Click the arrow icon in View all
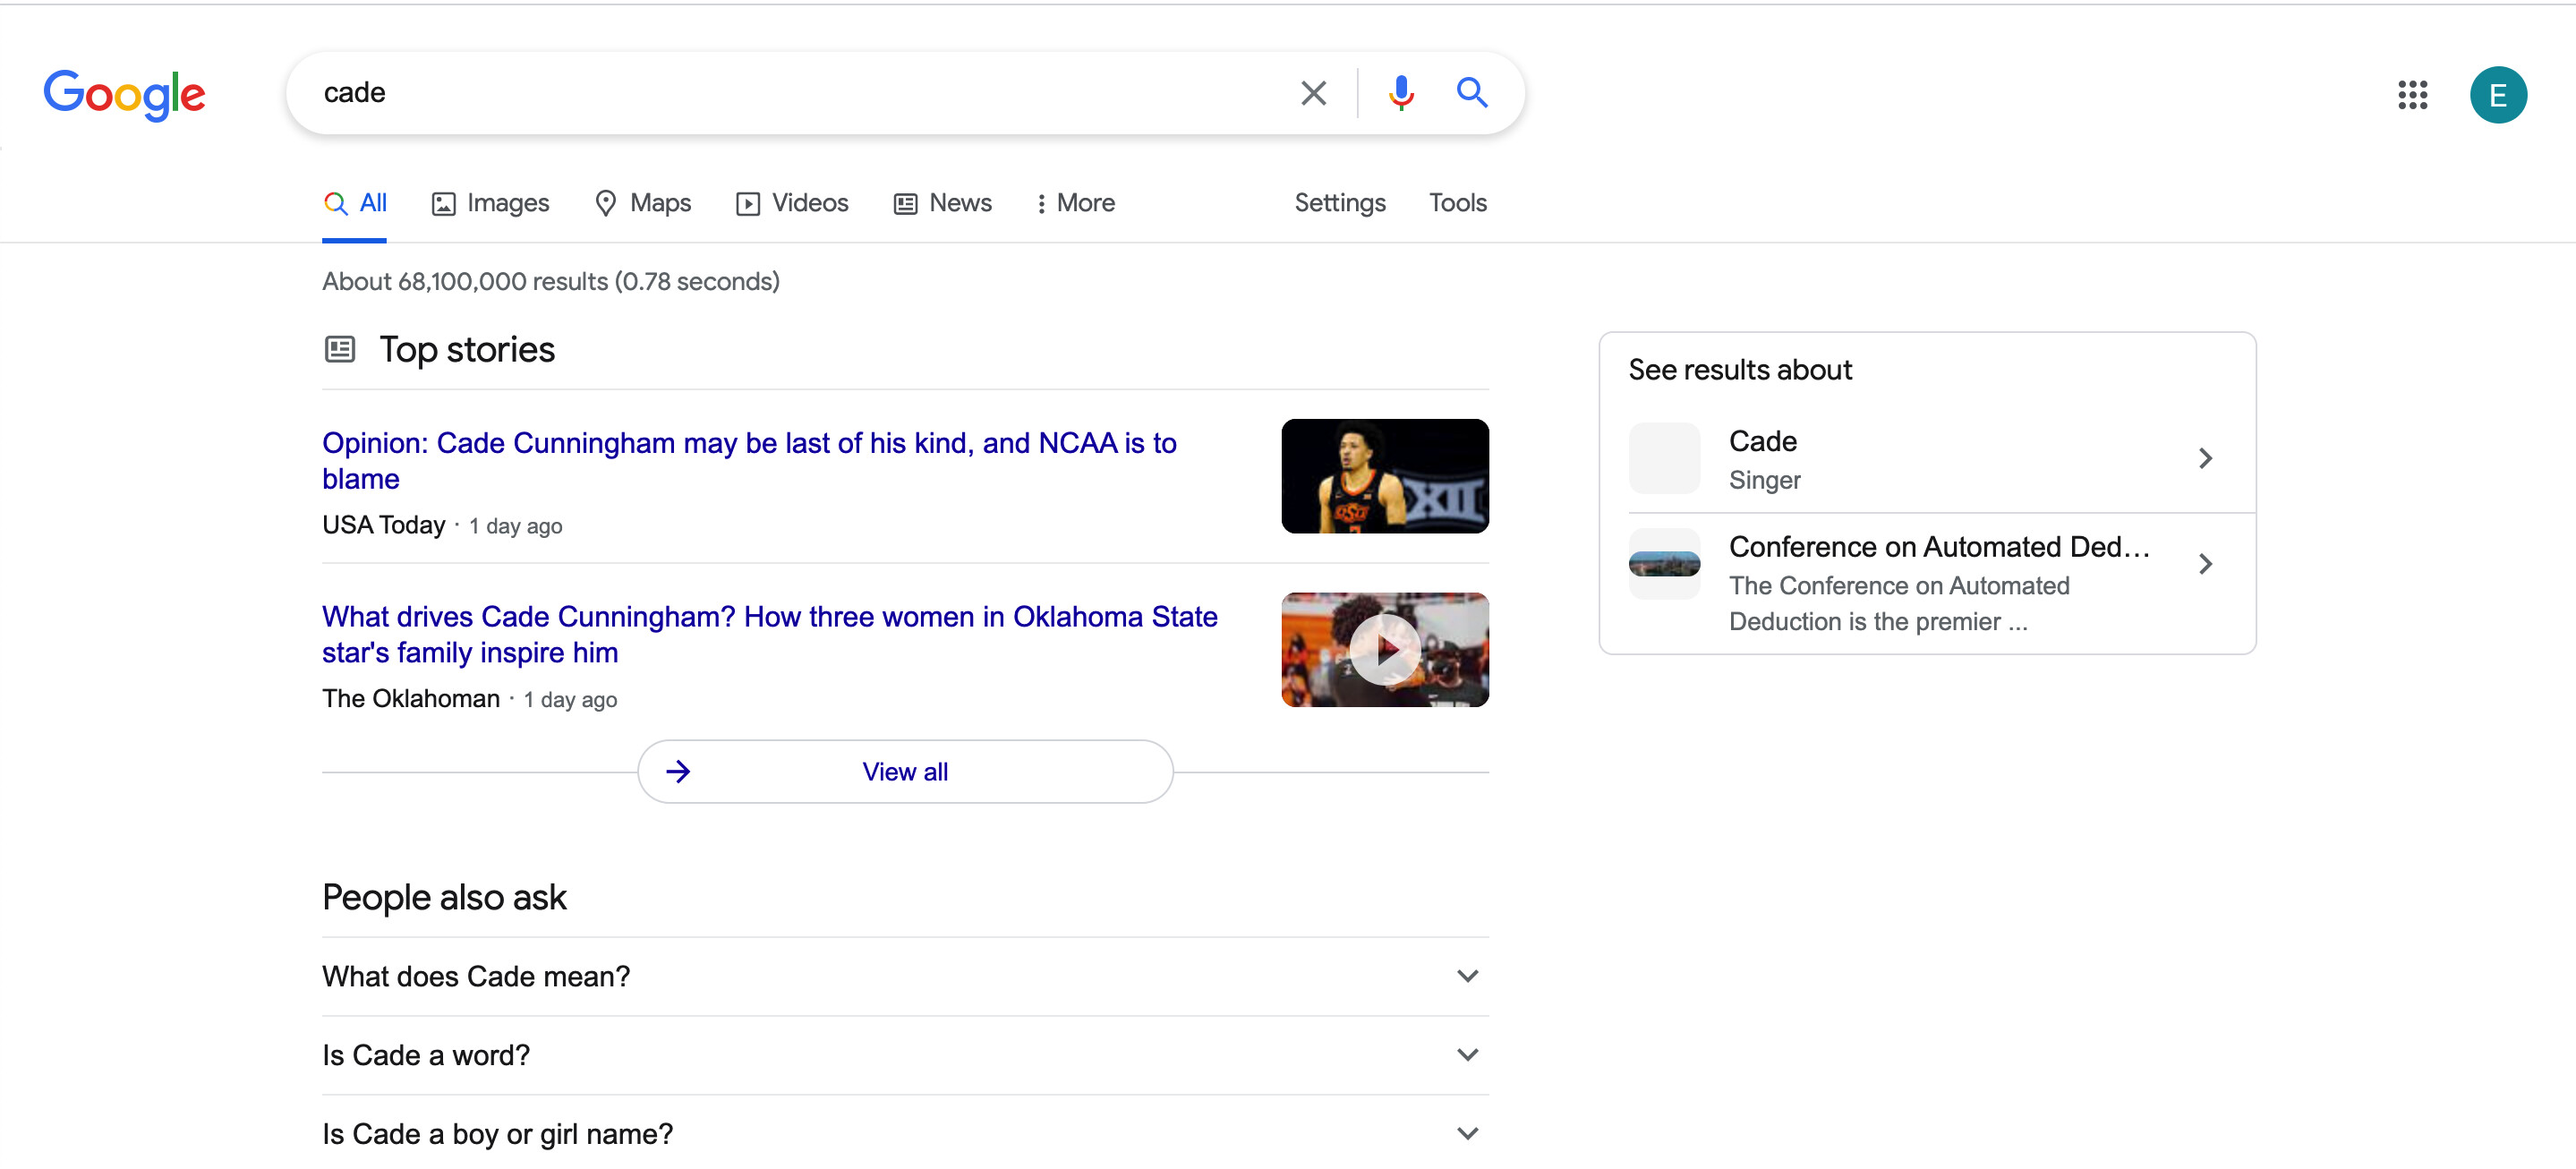This screenshot has height=1169, width=2576. (678, 771)
